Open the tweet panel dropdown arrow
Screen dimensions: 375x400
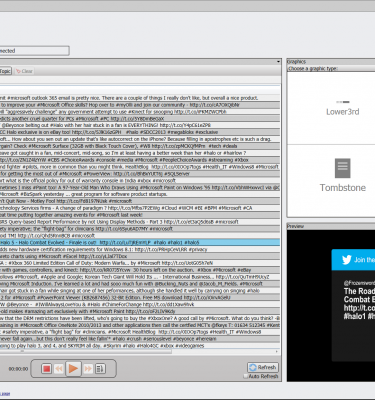tap(278, 62)
